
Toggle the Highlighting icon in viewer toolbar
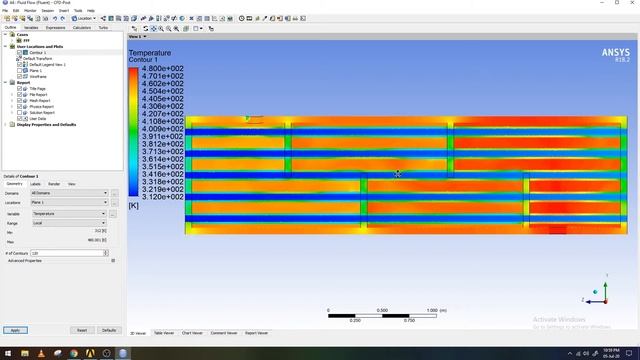186,29
